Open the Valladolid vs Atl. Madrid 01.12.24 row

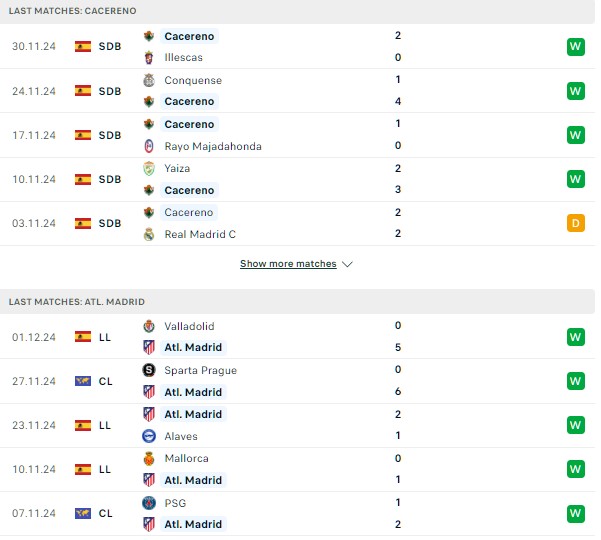tap(297, 337)
